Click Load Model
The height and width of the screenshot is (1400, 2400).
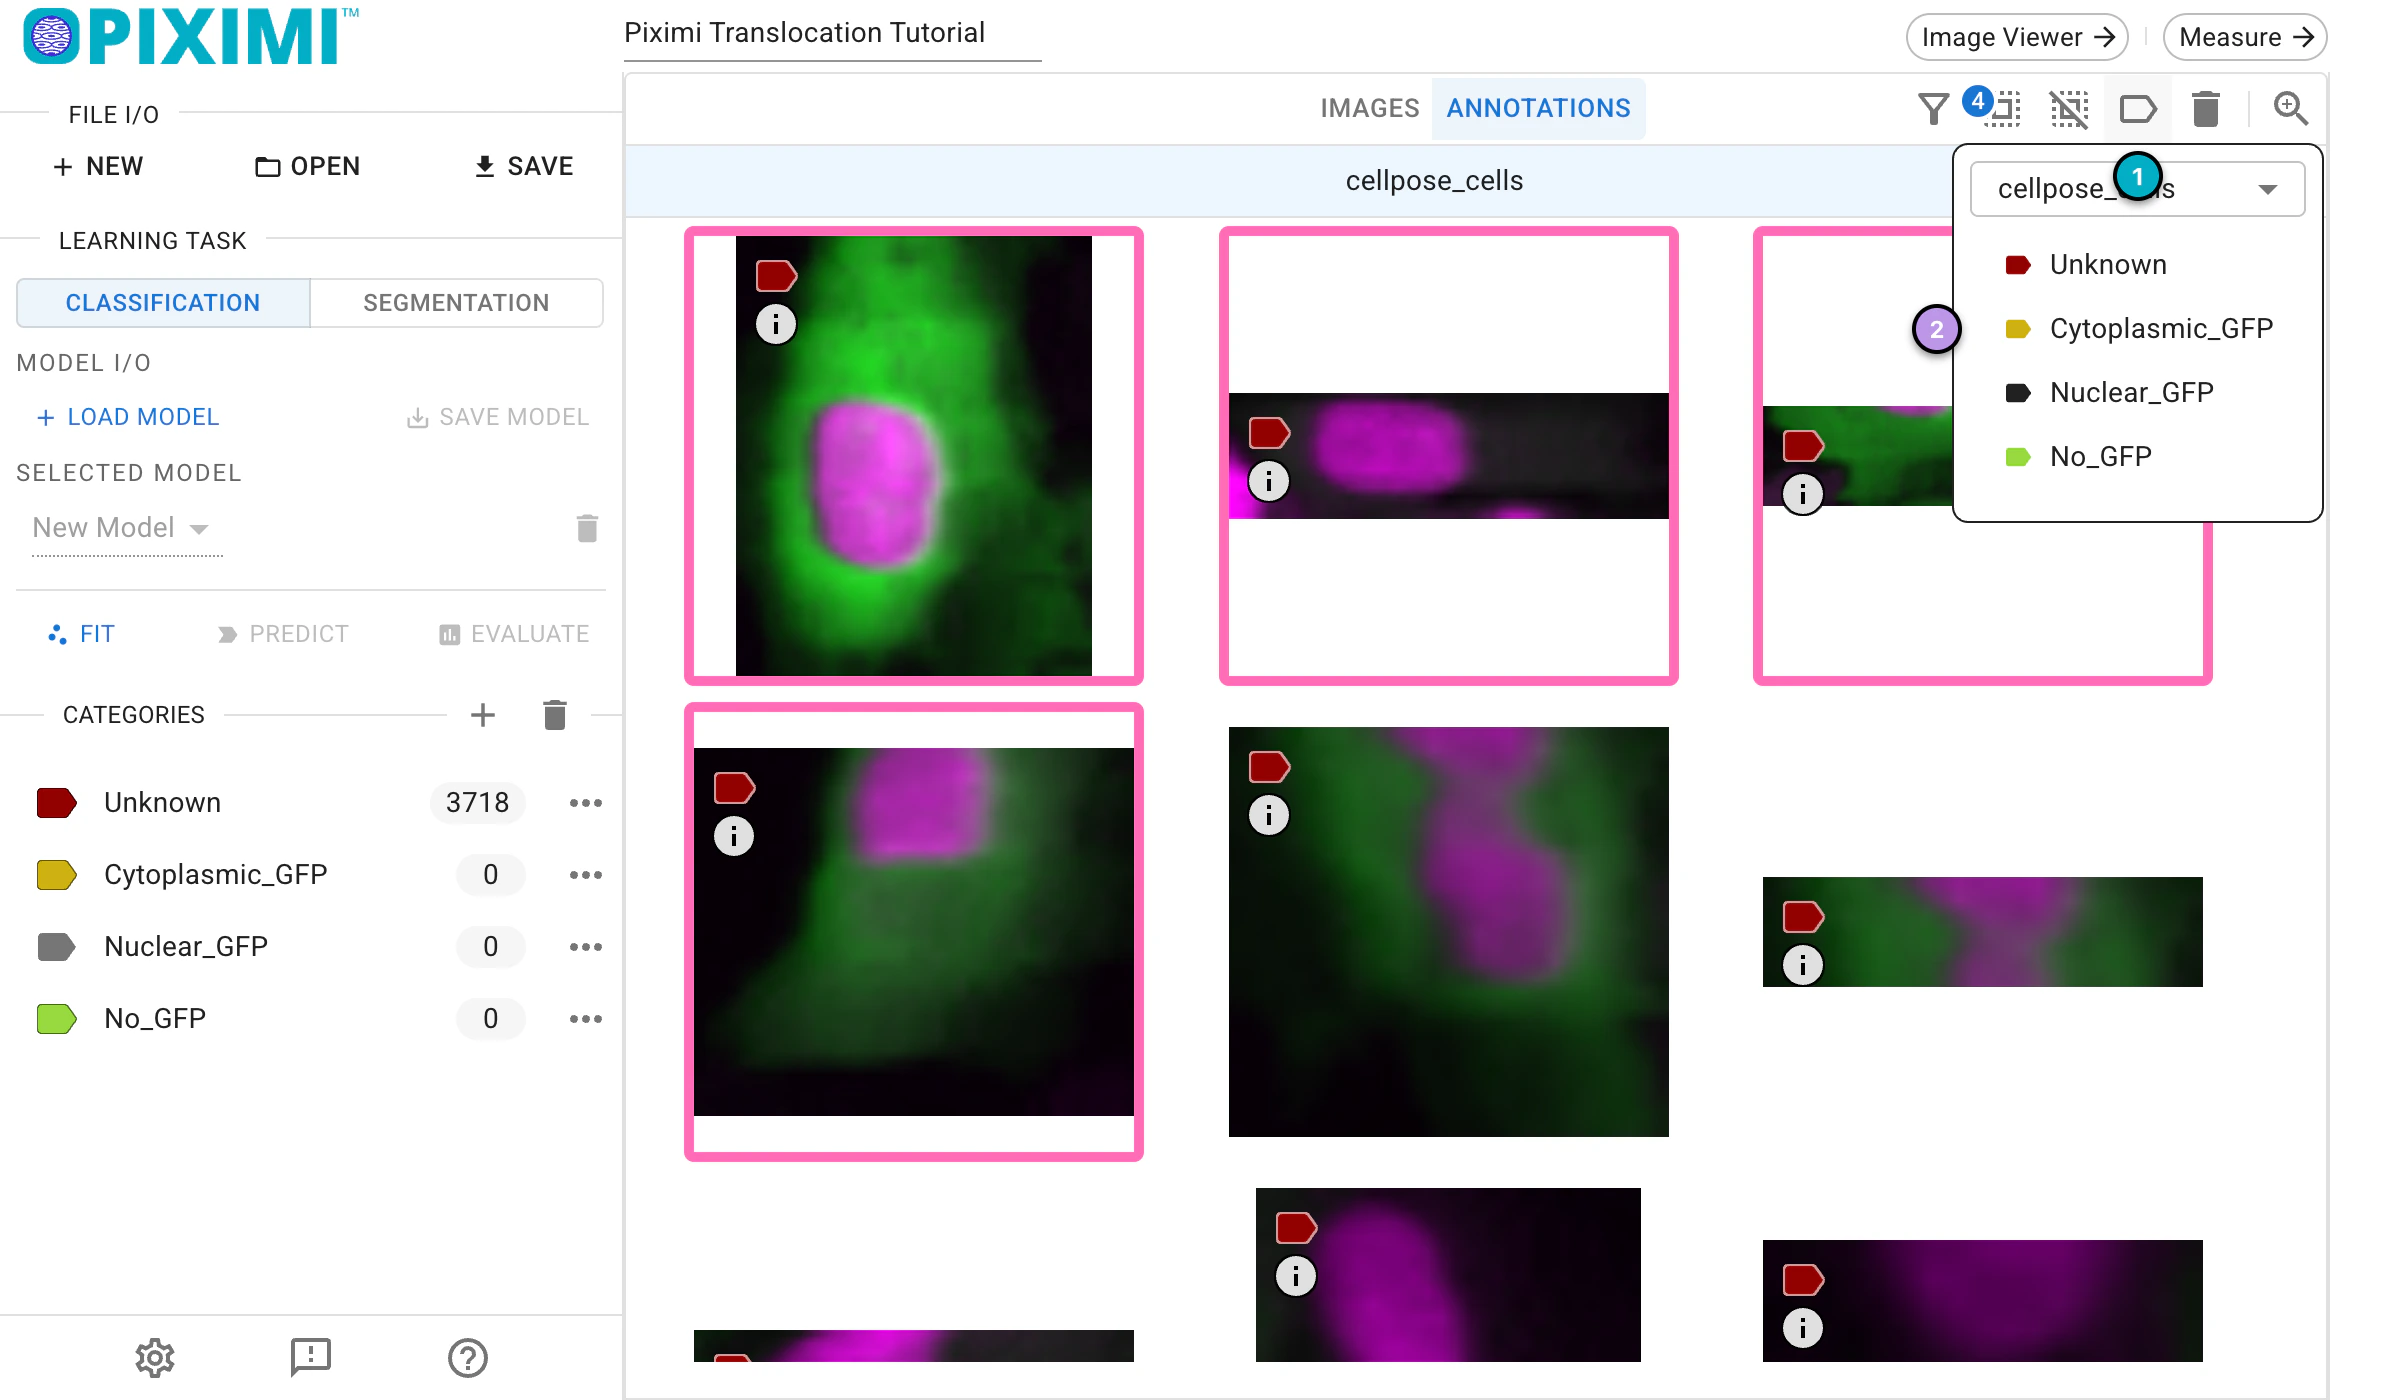128,417
